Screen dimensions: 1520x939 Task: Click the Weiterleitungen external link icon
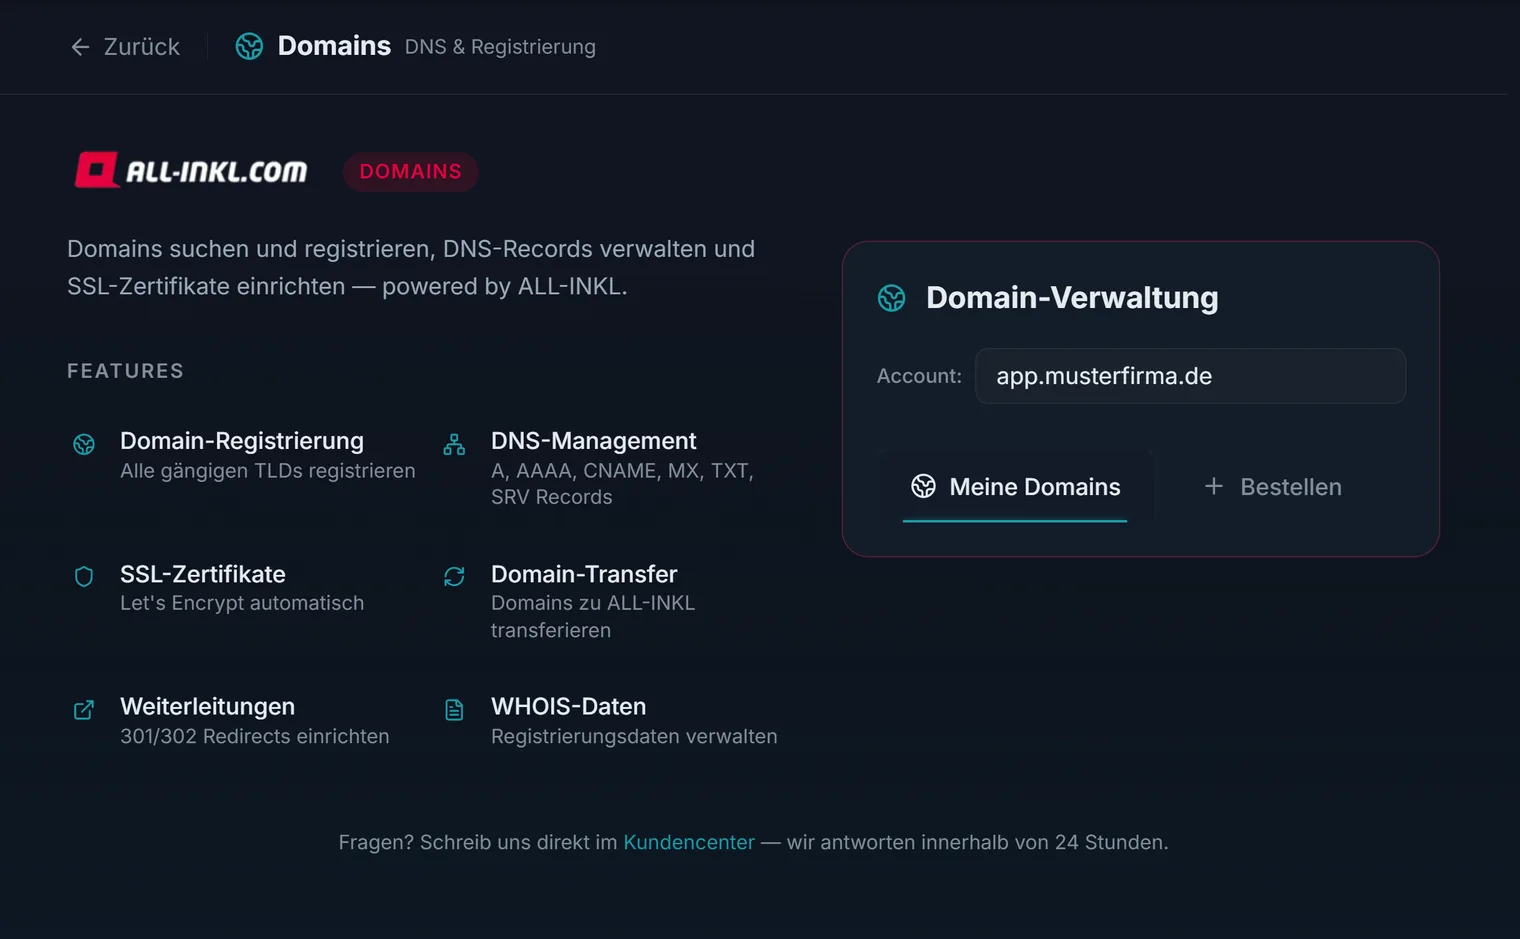point(84,709)
